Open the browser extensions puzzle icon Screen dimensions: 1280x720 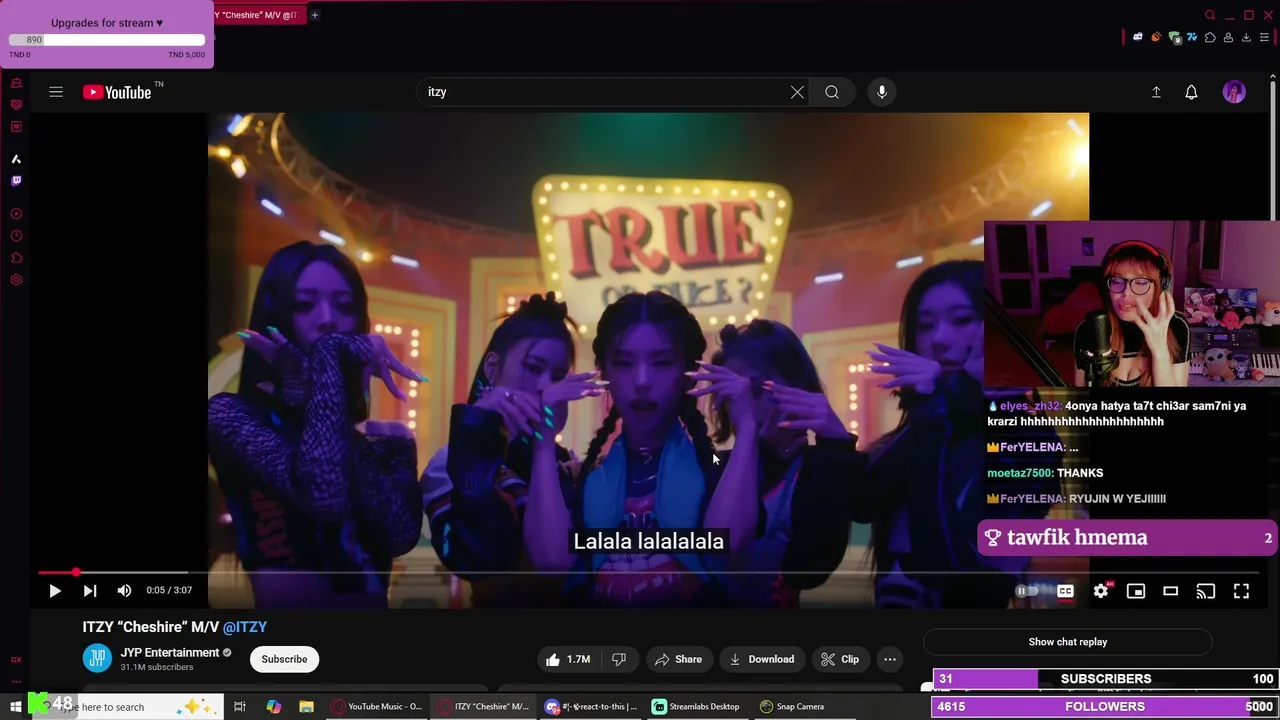coord(1210,37)
